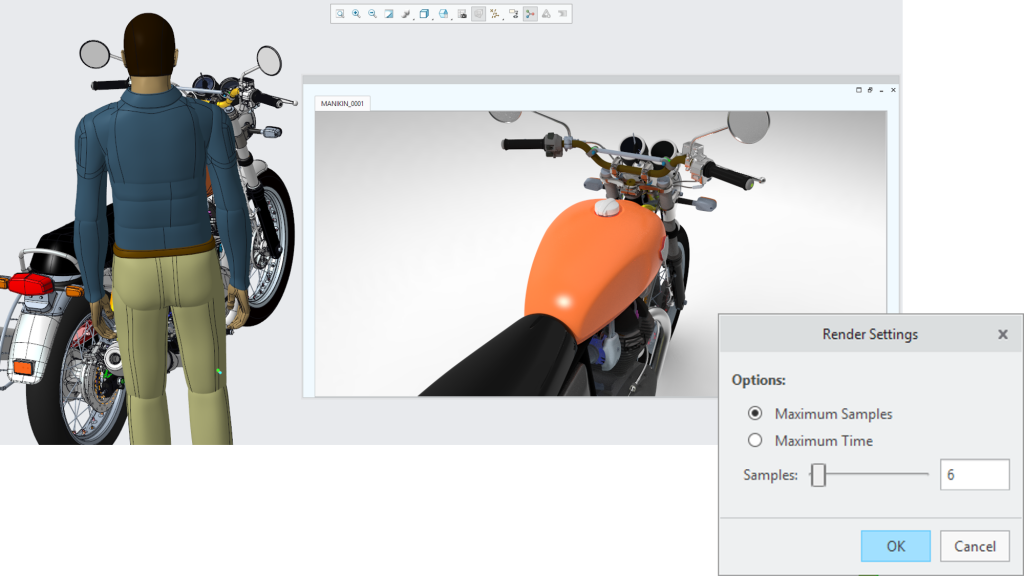Click the triangle-shaped icon in graphics toolbar
Screen dimensions: 1024x576
coord(546,14)
